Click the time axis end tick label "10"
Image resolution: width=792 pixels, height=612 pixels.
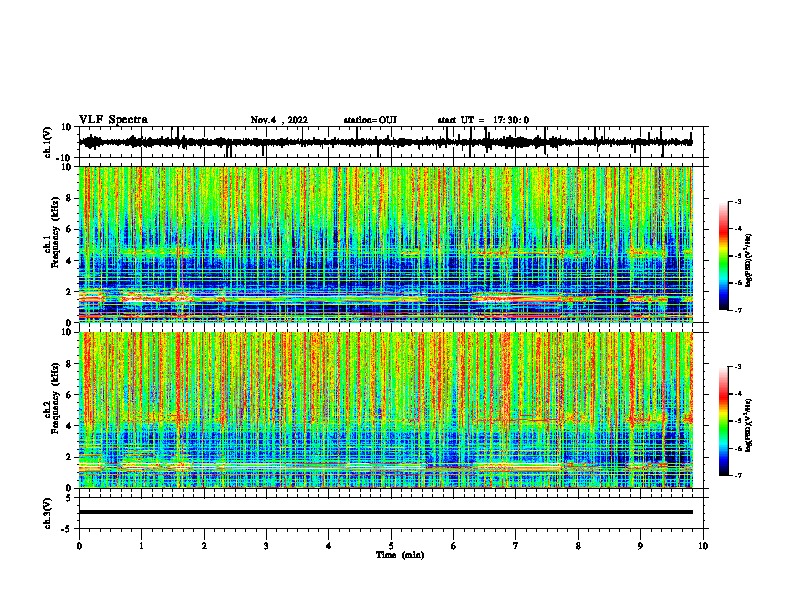tap(703, 546)
